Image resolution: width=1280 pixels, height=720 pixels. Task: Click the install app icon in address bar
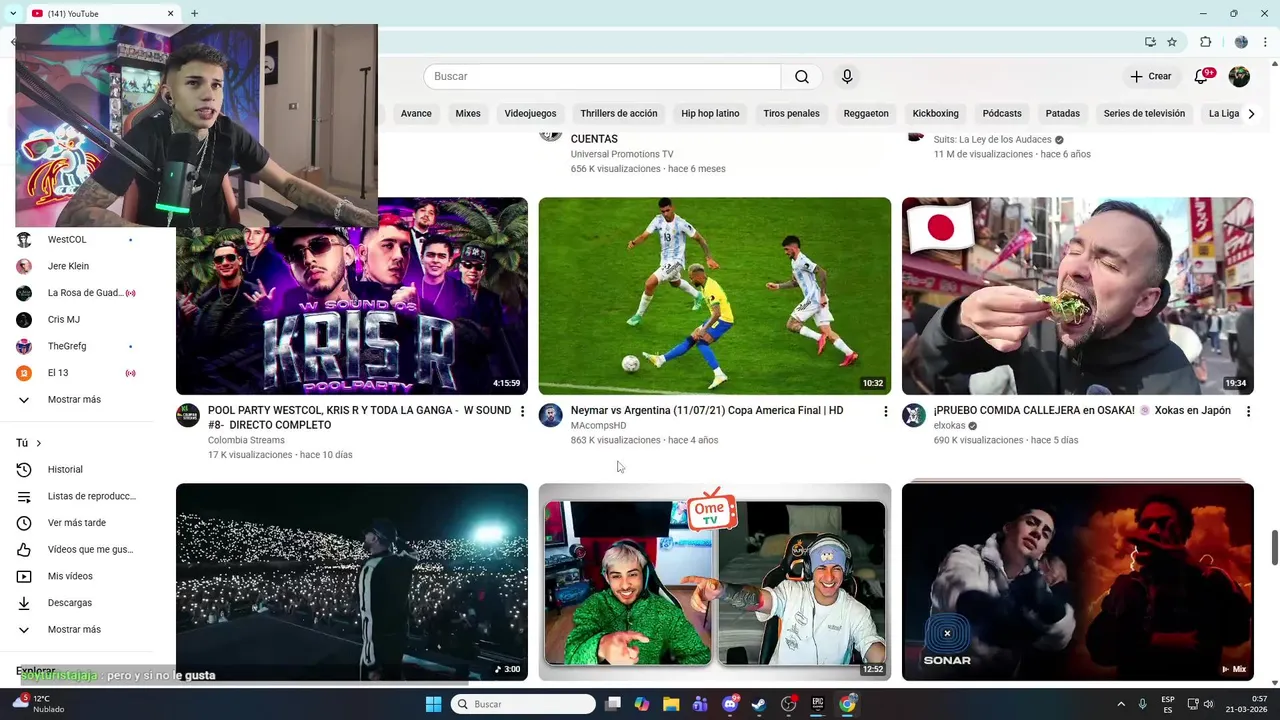click(1150, 42)
